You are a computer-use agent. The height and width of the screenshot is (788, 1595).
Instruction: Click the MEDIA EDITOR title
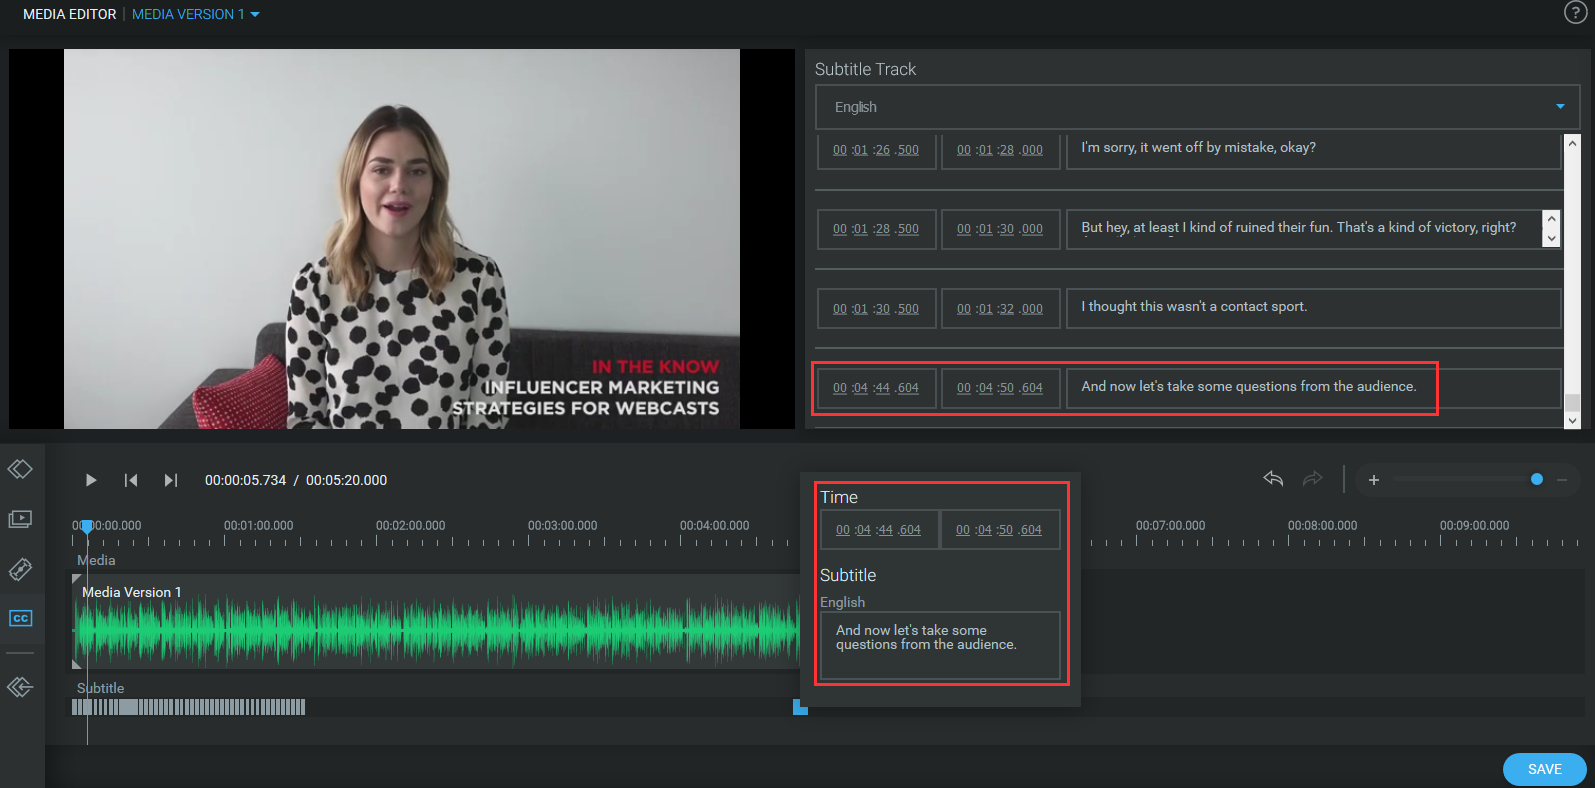[x=70, y=14]
